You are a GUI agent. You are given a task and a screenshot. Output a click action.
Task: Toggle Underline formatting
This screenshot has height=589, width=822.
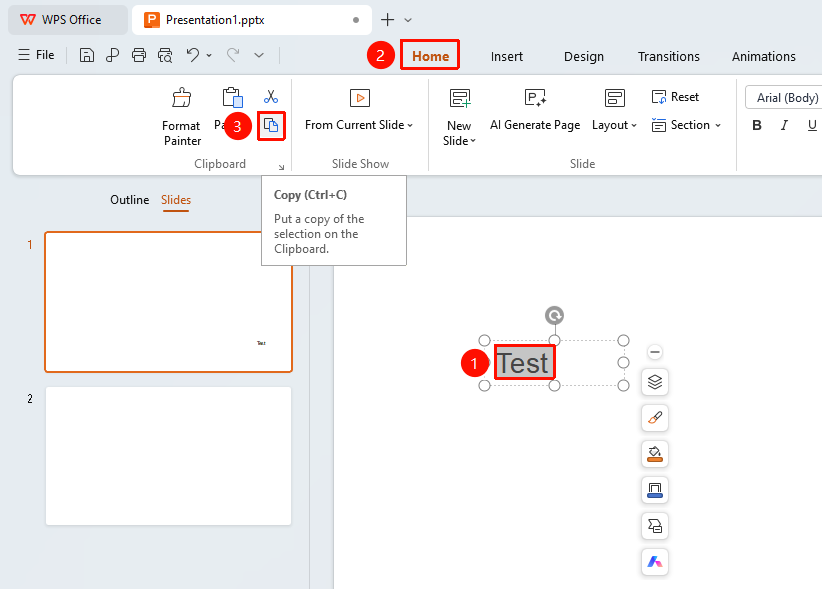click(812, 125)
